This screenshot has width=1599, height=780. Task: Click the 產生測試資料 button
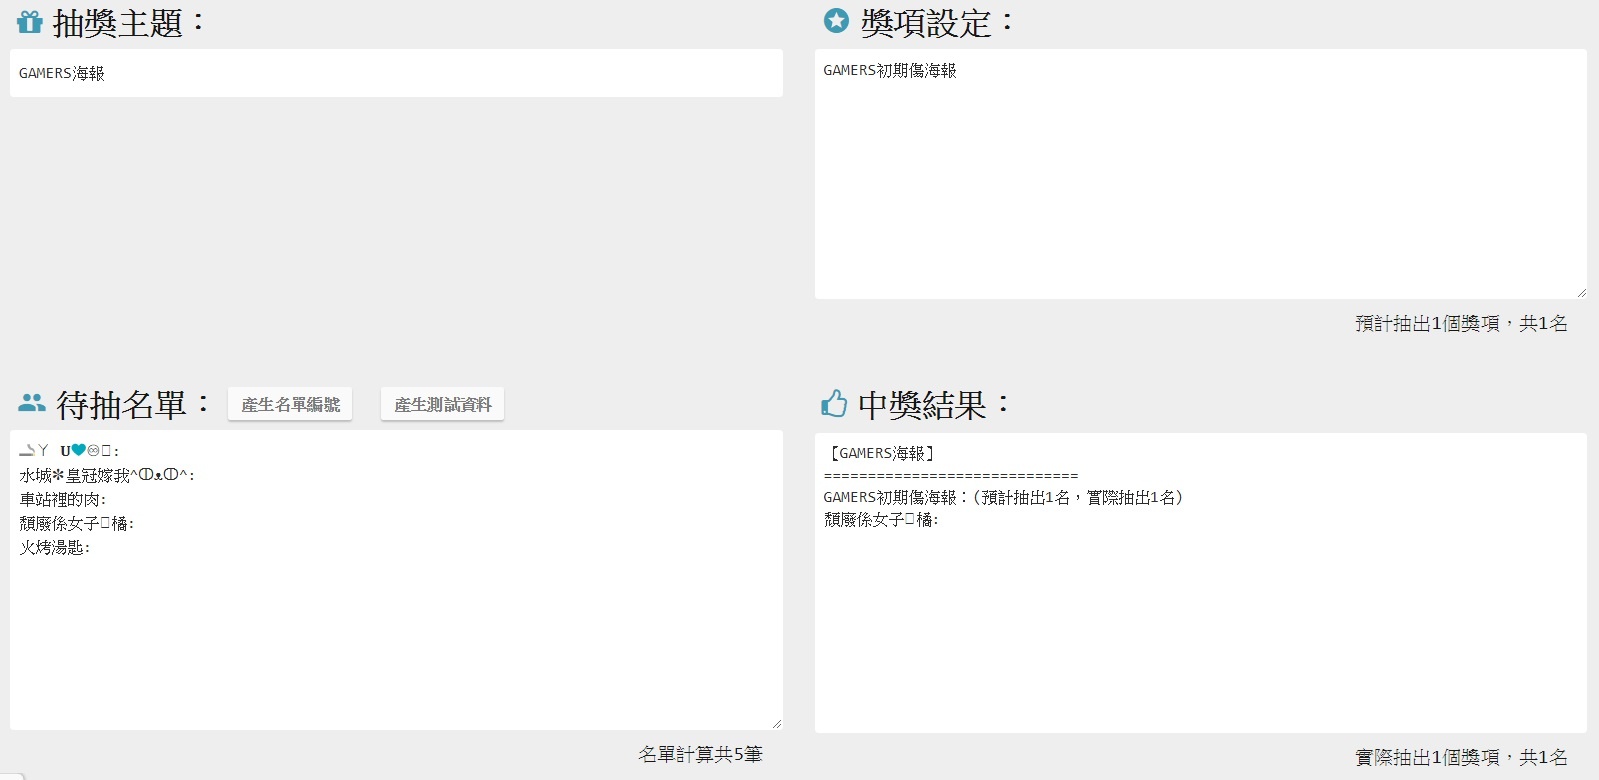(442, 404)
